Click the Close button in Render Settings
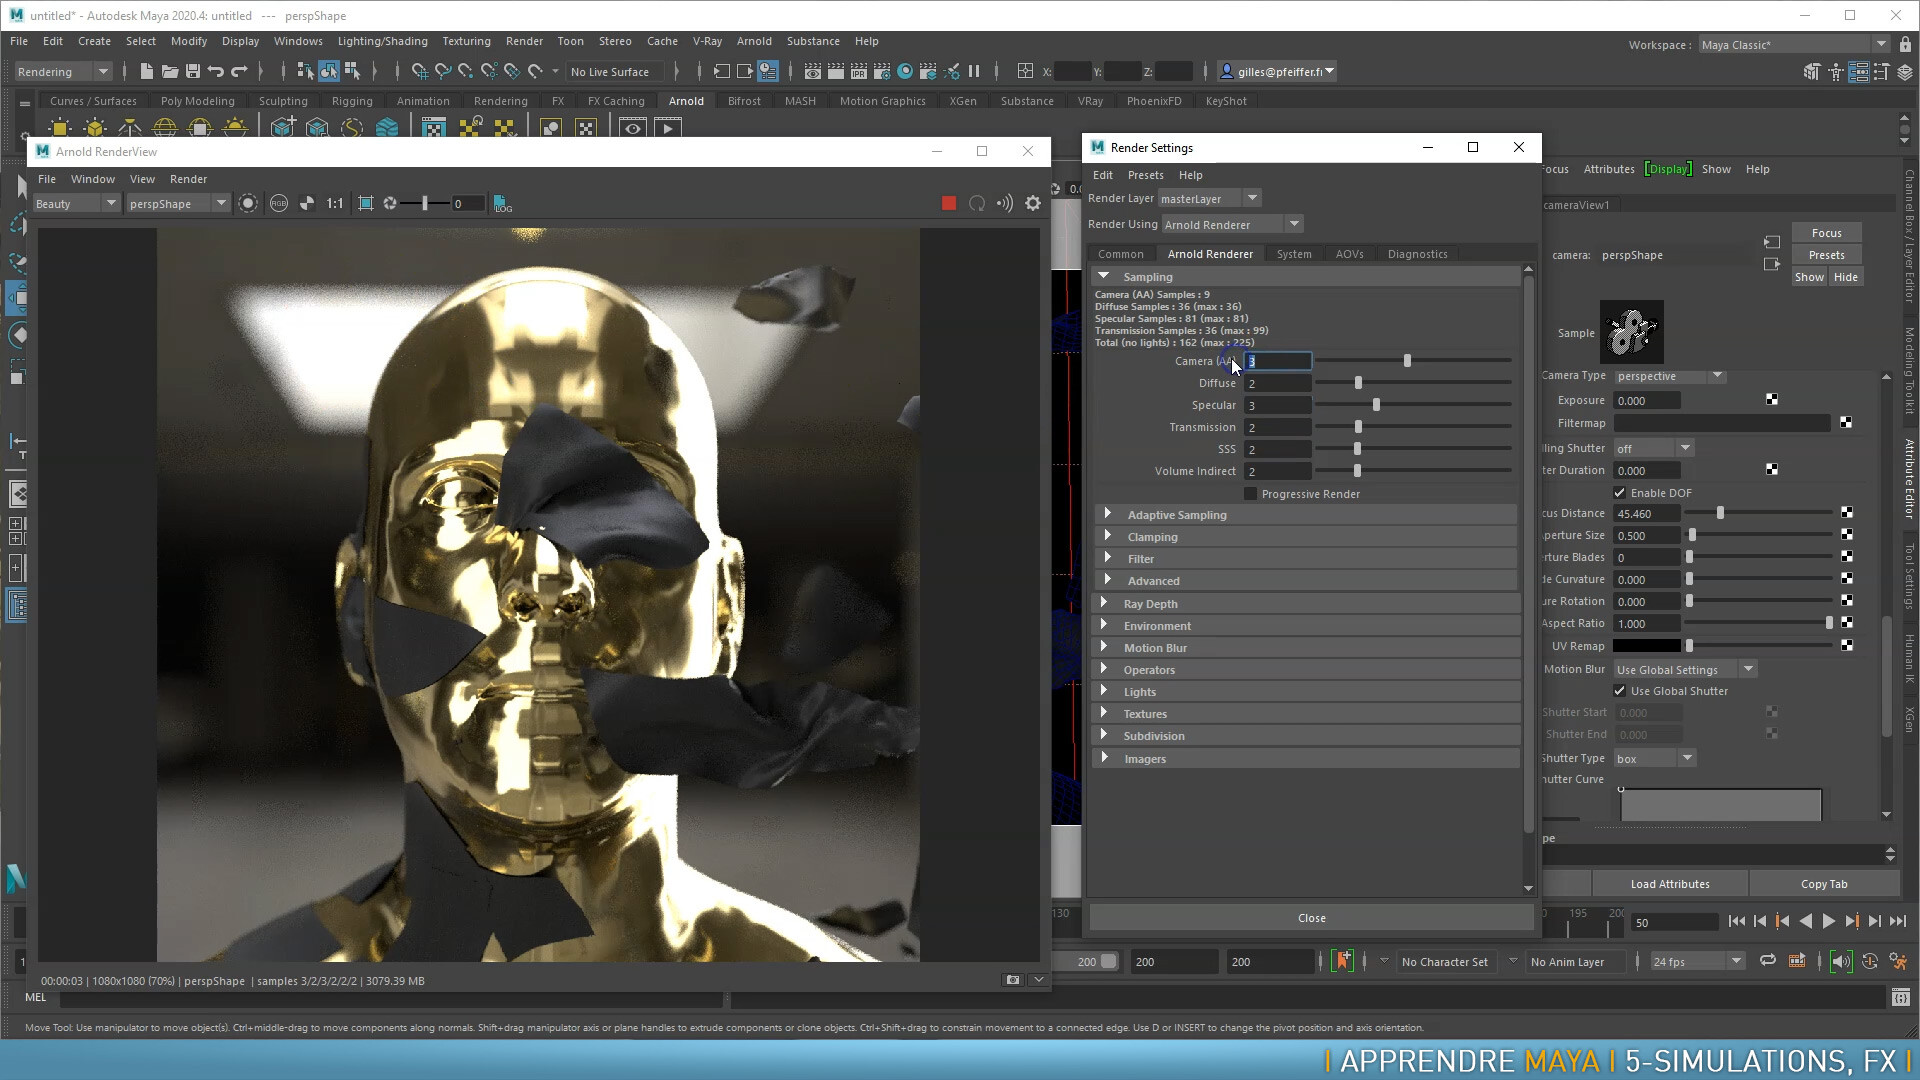Viewport: 1920px width, 1080px height. pyautogui.click(x=1311, y=917)
